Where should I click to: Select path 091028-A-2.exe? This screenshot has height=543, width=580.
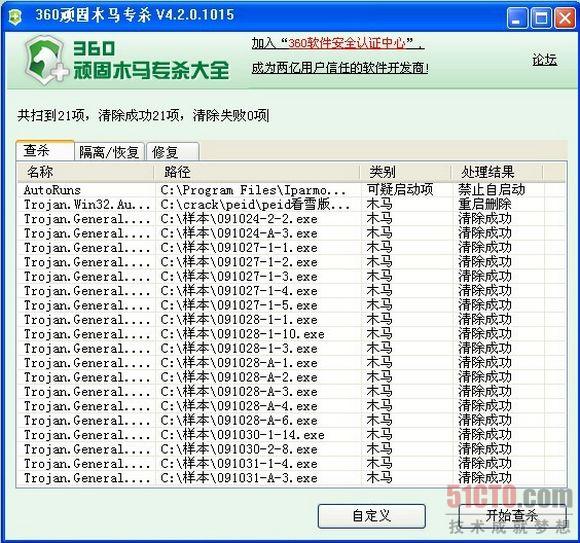click(x=239, y=378)
